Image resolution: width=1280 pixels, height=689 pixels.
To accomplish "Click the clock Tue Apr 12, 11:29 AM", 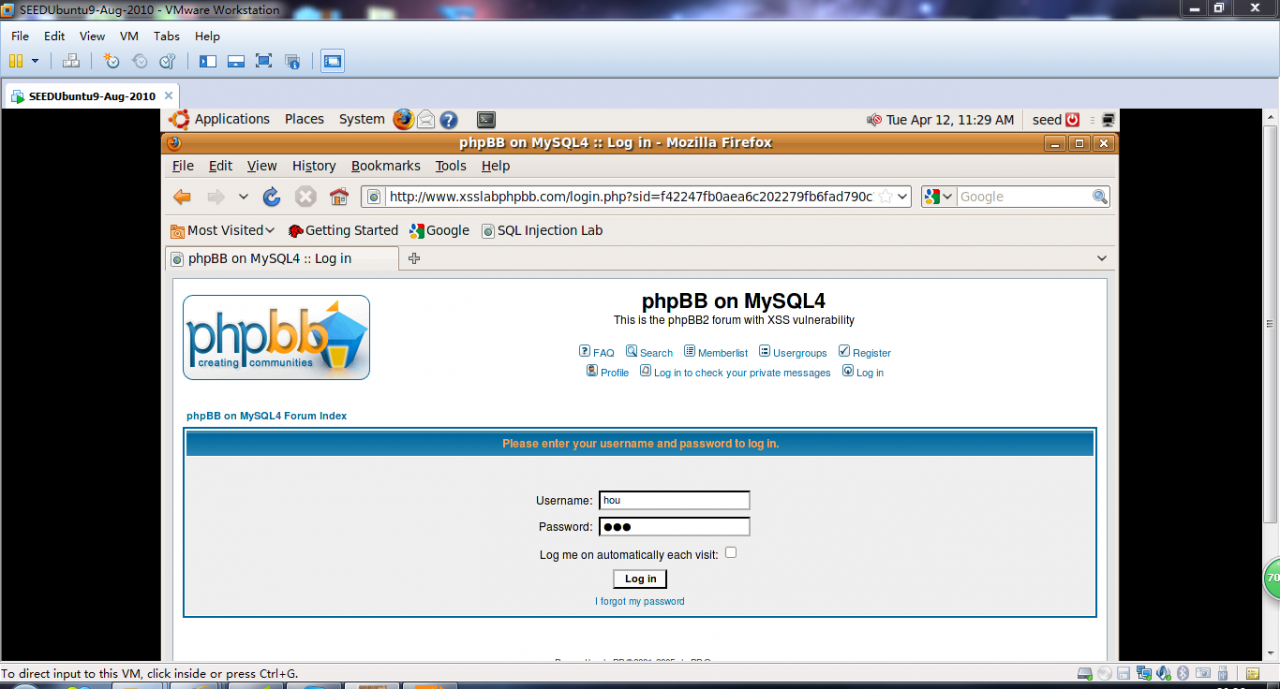I will [x=950, y=120].
